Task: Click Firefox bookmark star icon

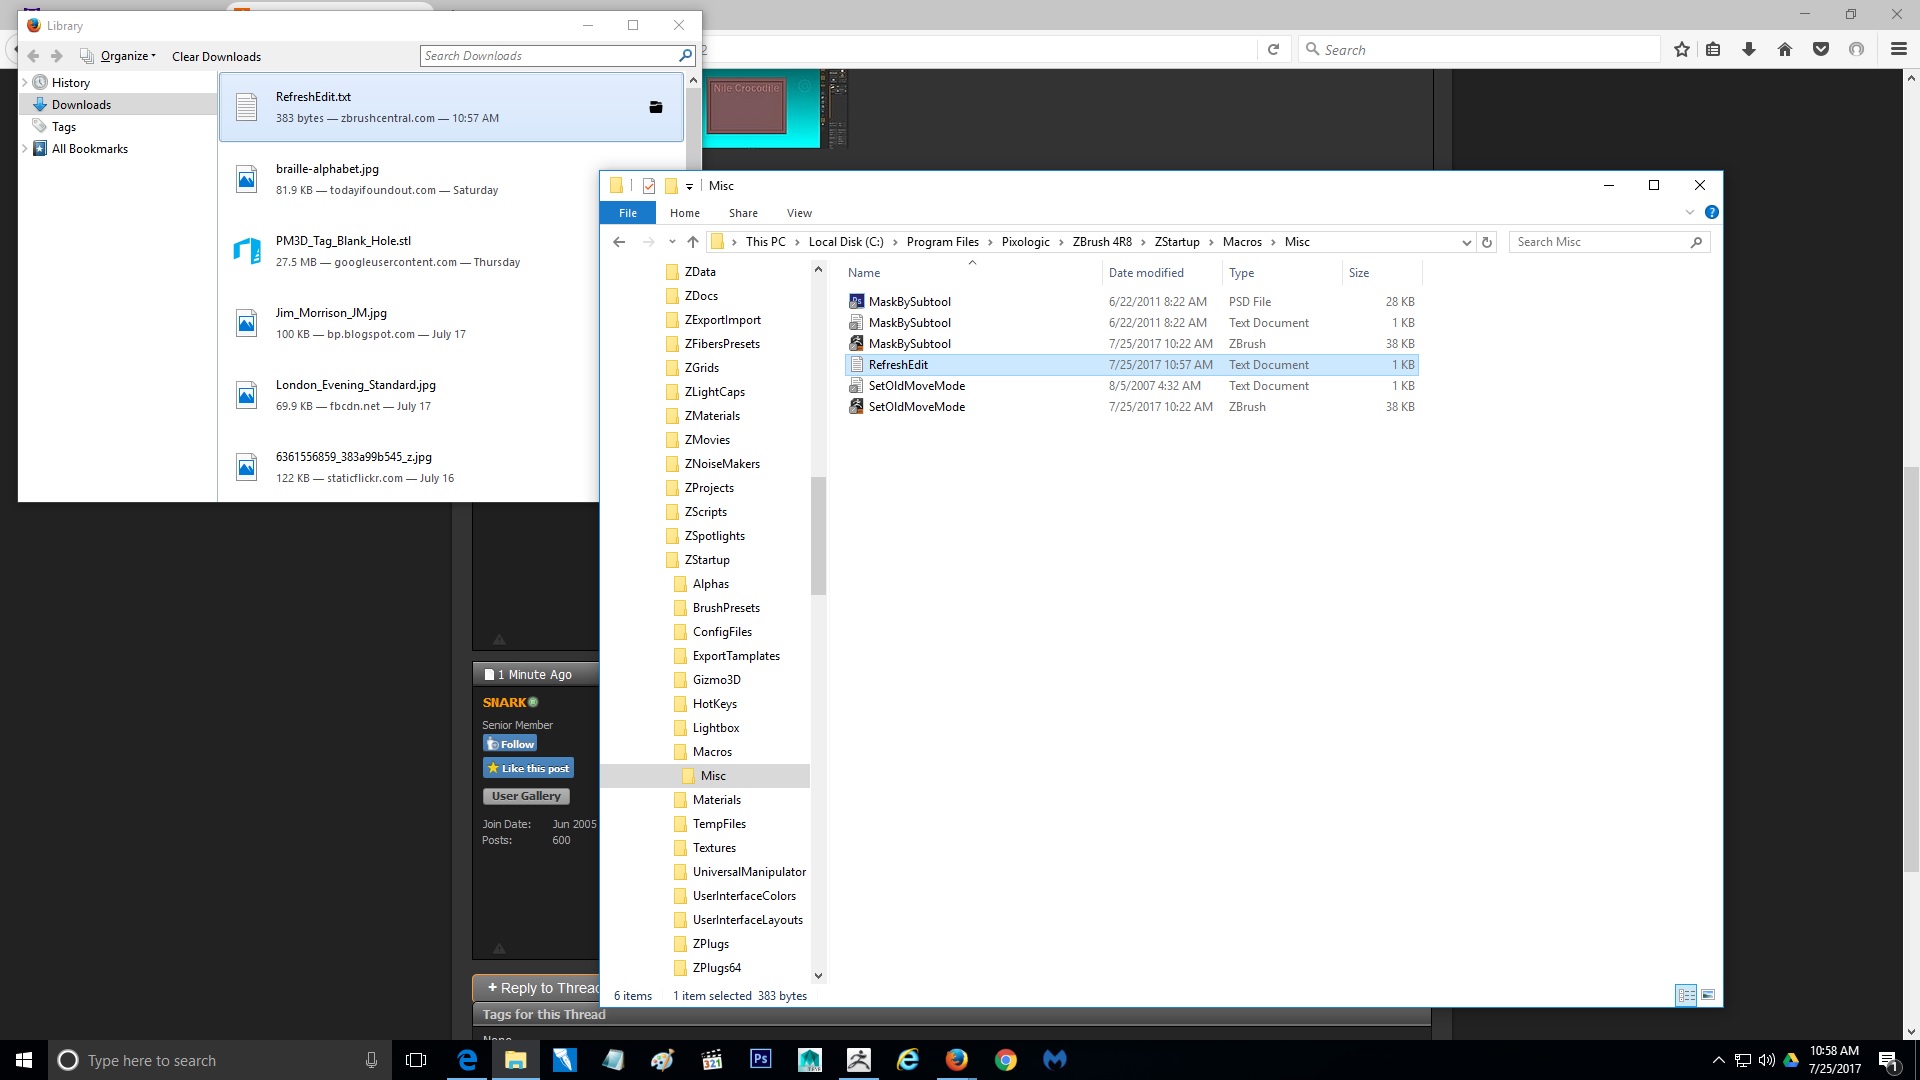Action: click(1682, 50)
